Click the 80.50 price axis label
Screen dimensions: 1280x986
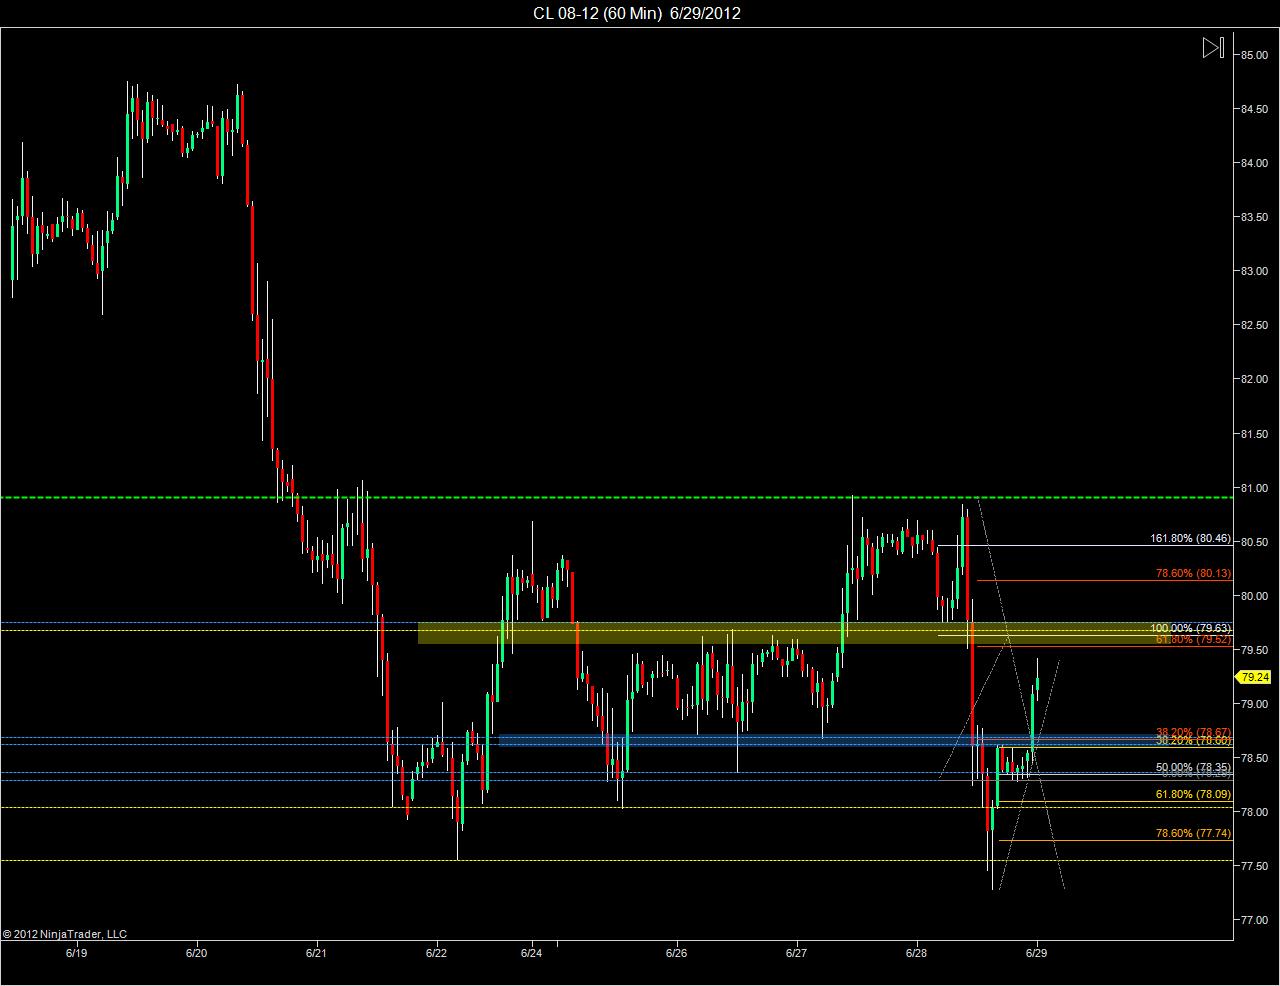(1254, 542)
